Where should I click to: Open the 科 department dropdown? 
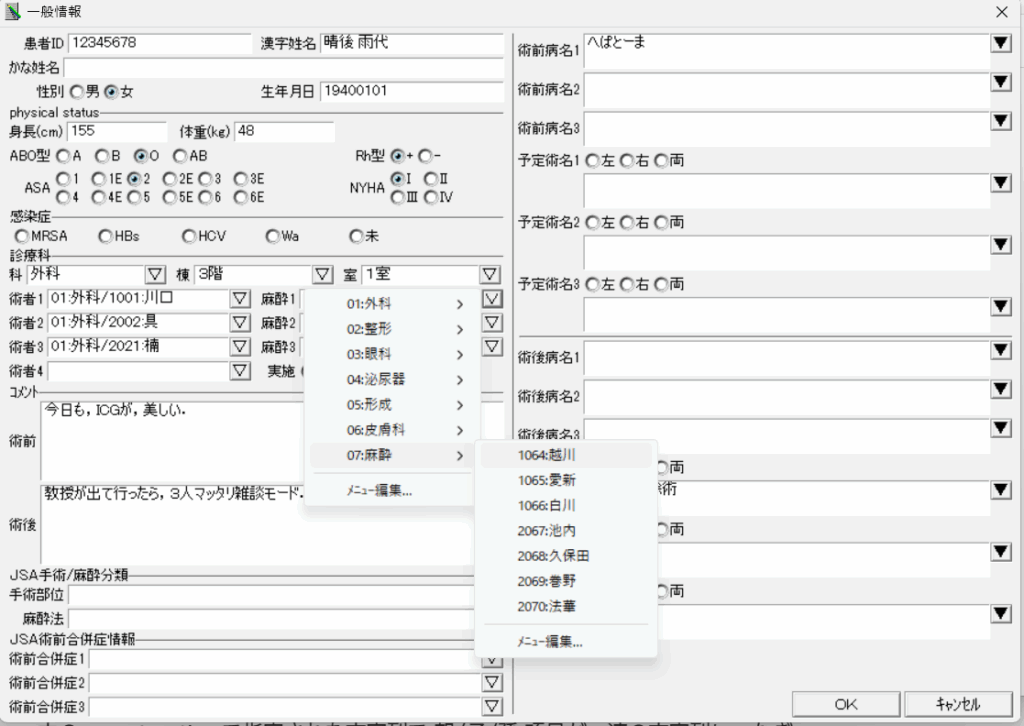tap(155, 274)
